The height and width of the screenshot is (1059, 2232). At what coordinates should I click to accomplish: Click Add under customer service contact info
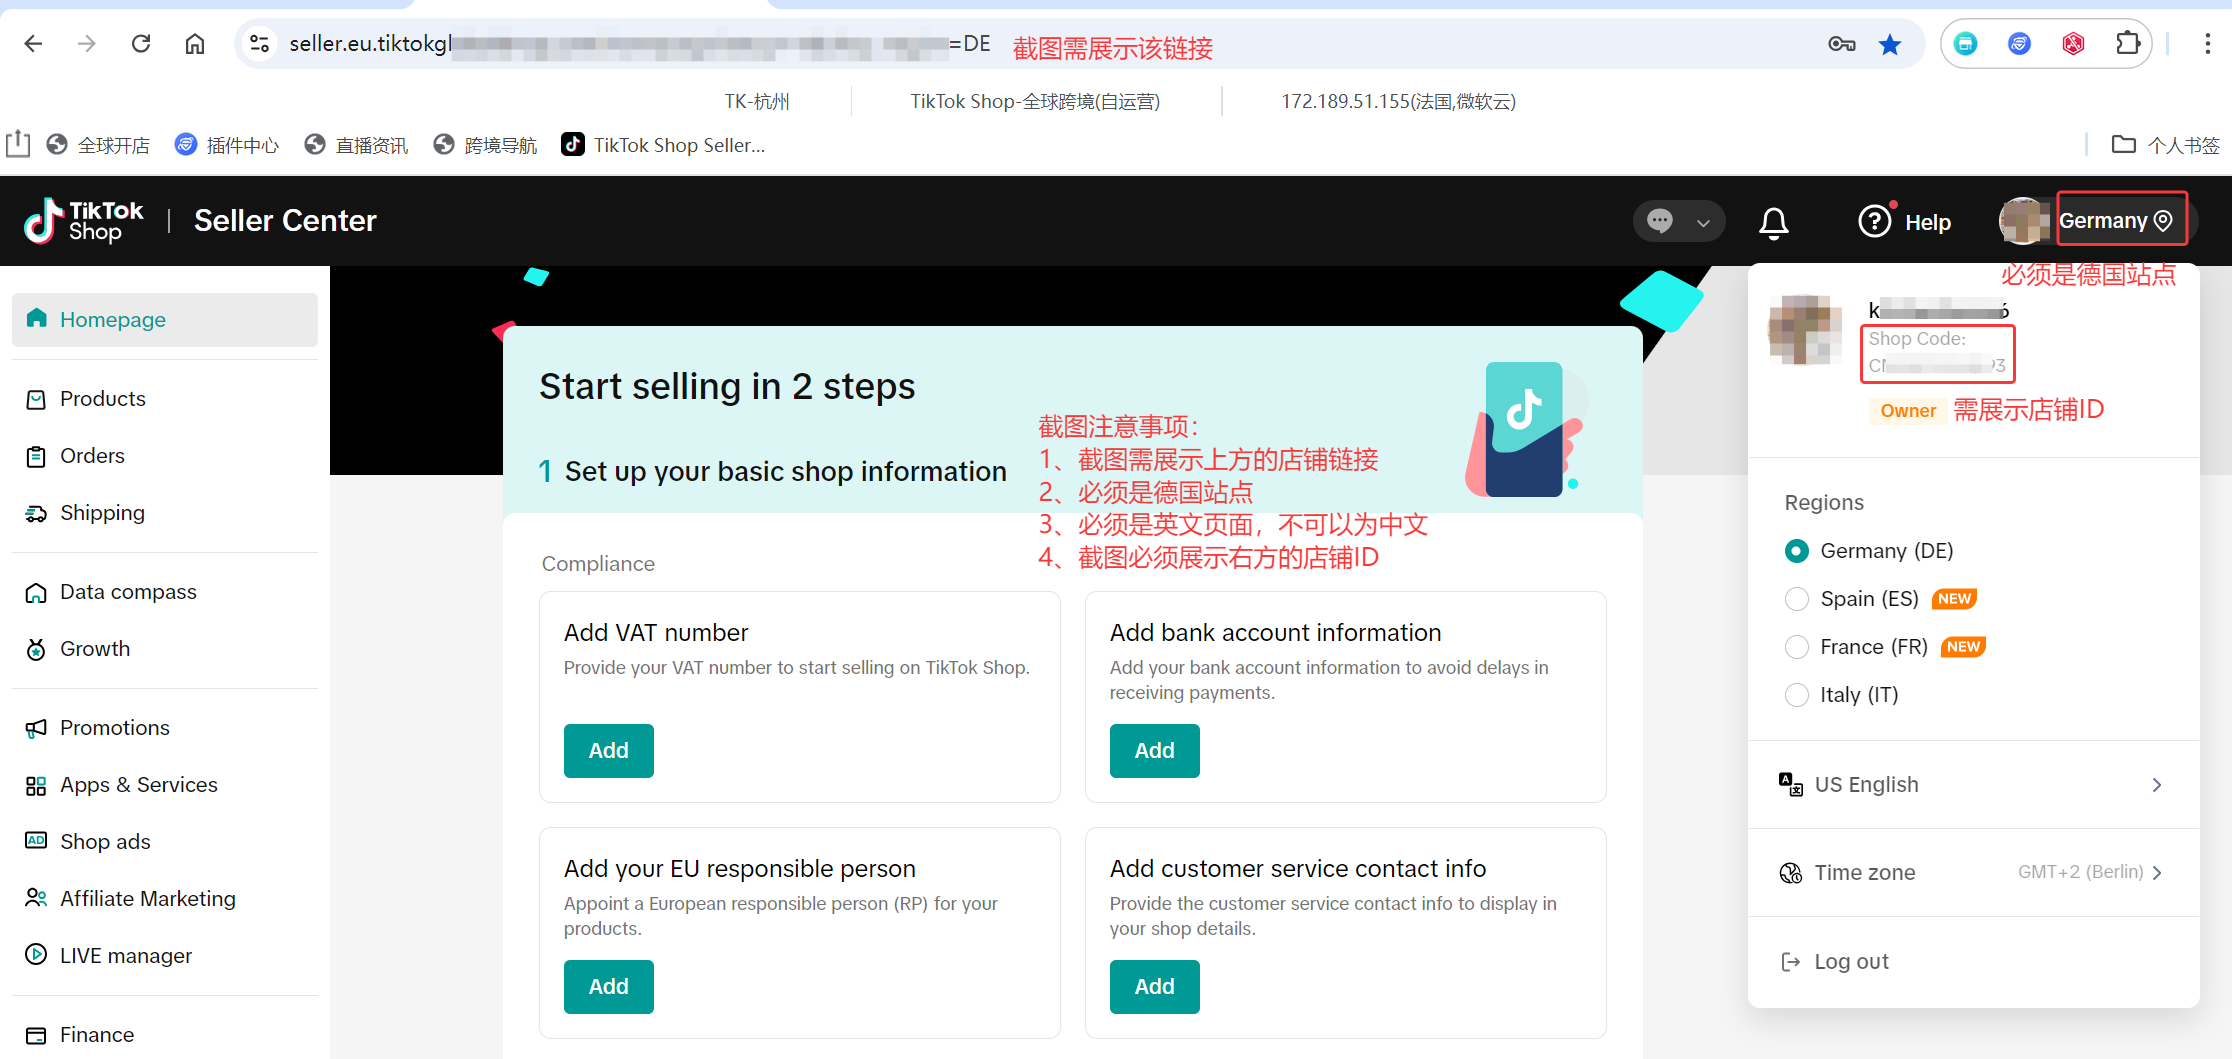point(1154,987)
